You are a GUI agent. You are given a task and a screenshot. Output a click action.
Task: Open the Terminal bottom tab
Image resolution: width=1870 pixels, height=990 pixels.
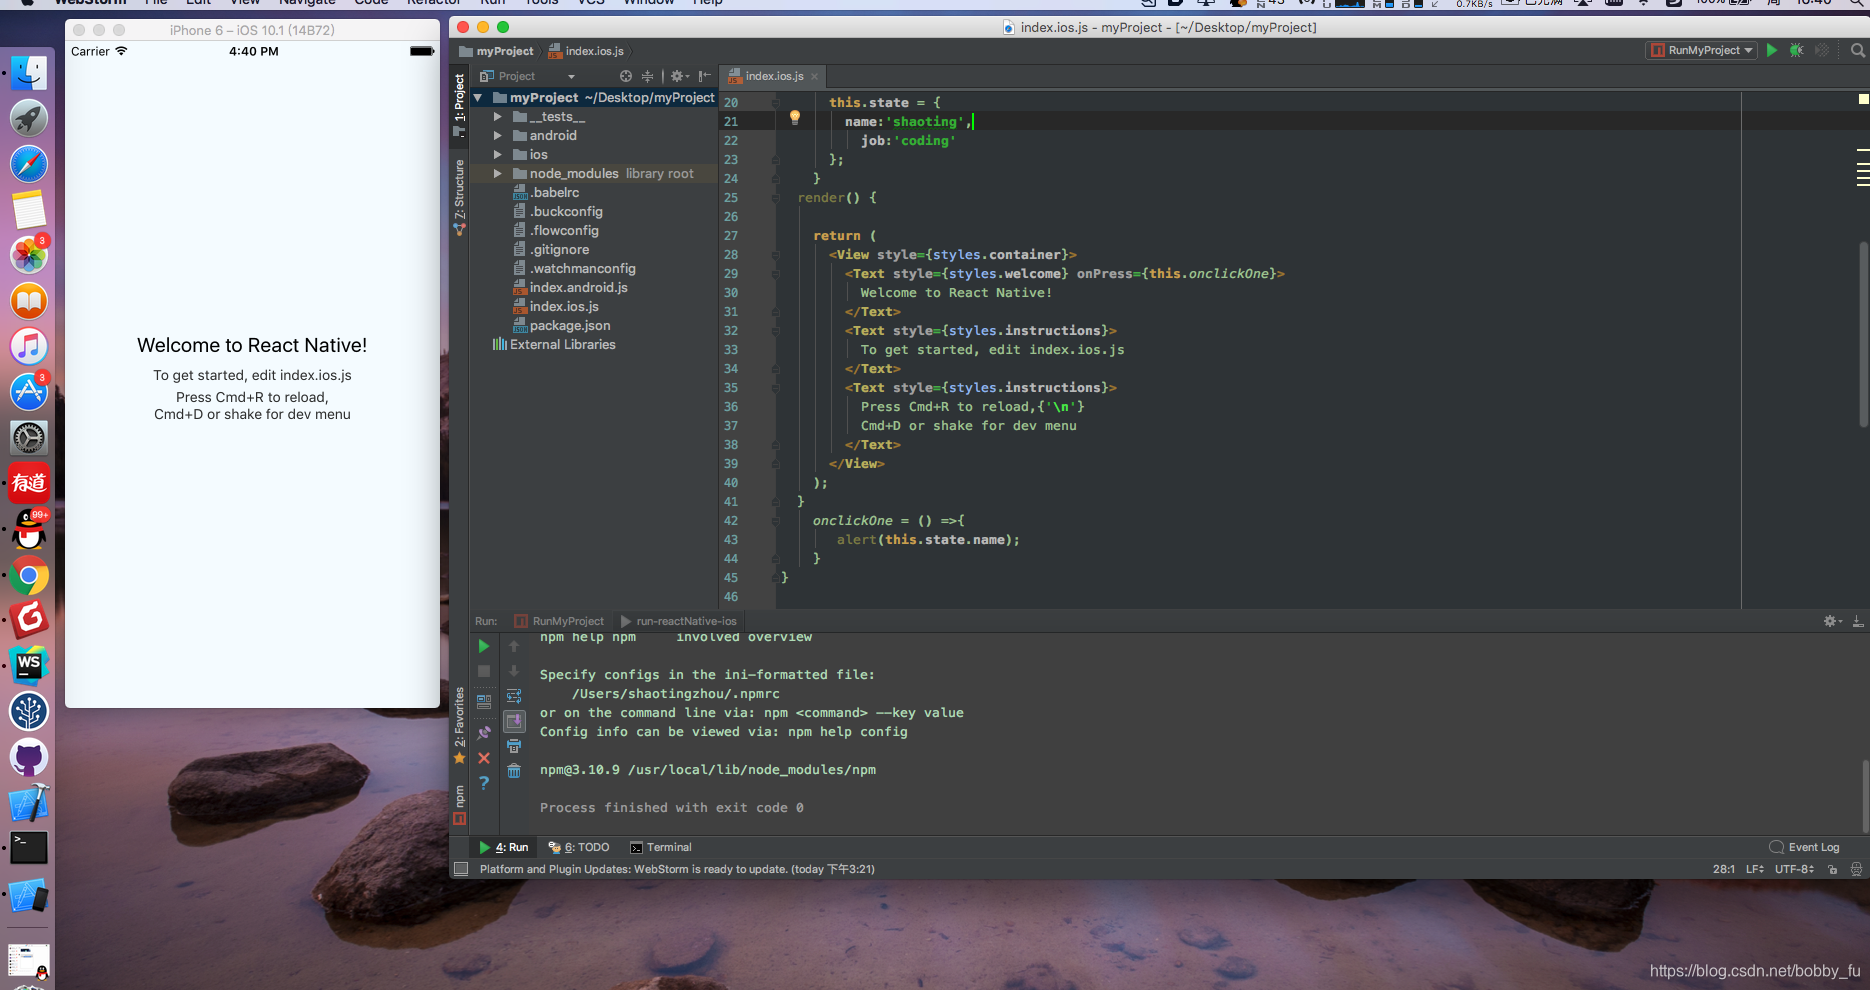(x=661, y=847)
